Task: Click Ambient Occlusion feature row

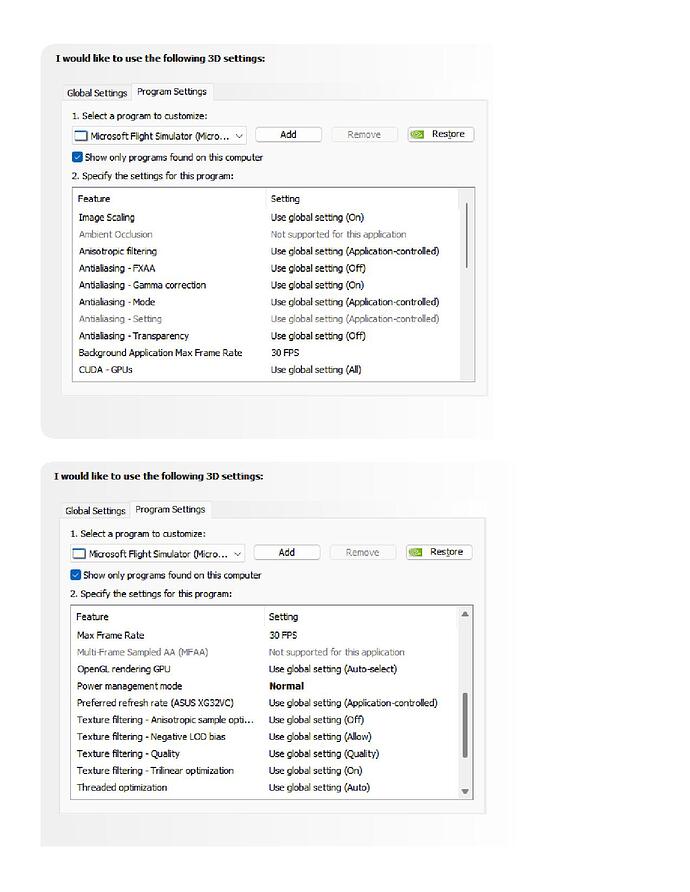Action: (265, 234)
